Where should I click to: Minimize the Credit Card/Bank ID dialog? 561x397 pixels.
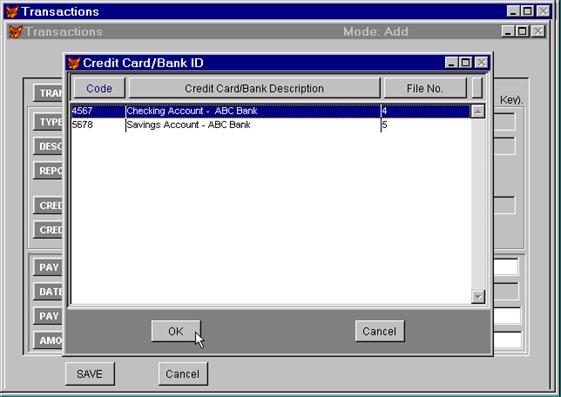click(451, 63)
